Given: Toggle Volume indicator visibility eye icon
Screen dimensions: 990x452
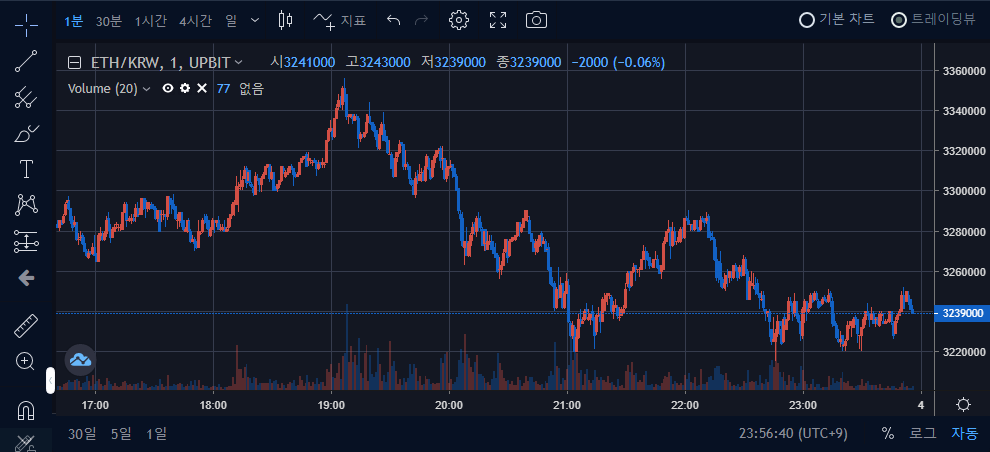Looking at the screenshot, I should 167,88.
